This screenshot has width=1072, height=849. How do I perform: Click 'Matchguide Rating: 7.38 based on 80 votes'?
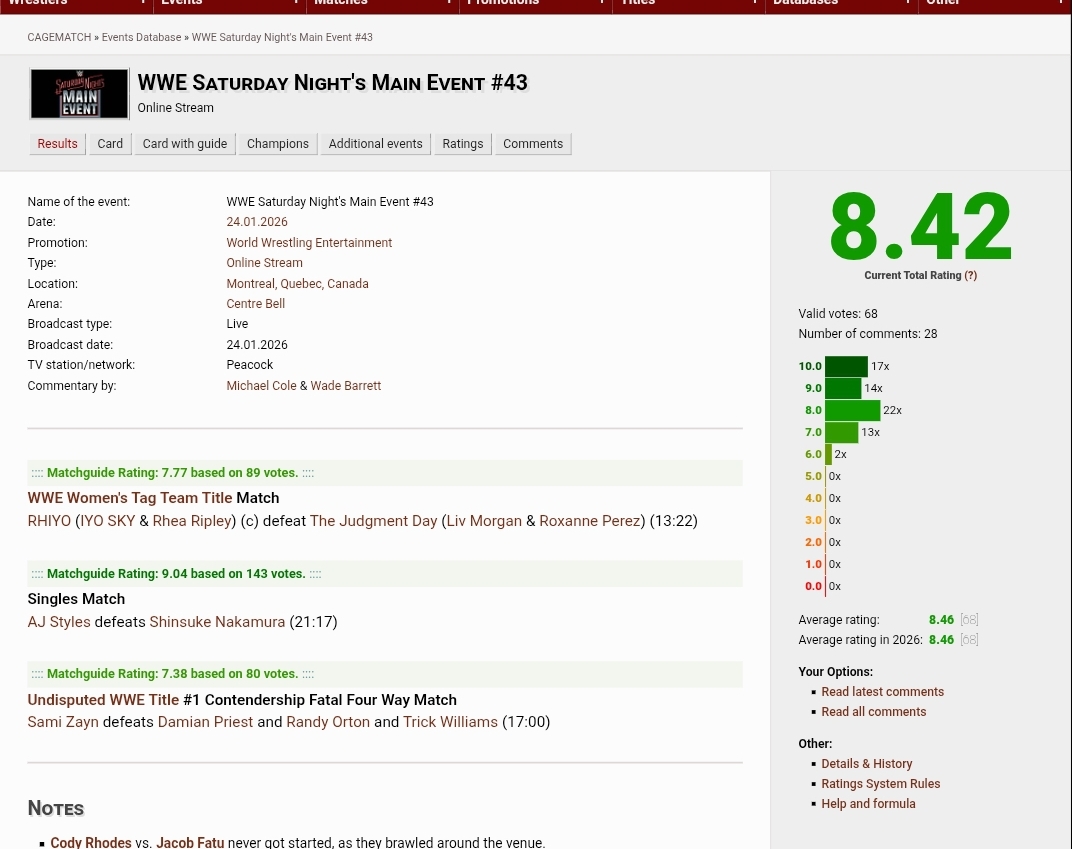click(172, 673)
